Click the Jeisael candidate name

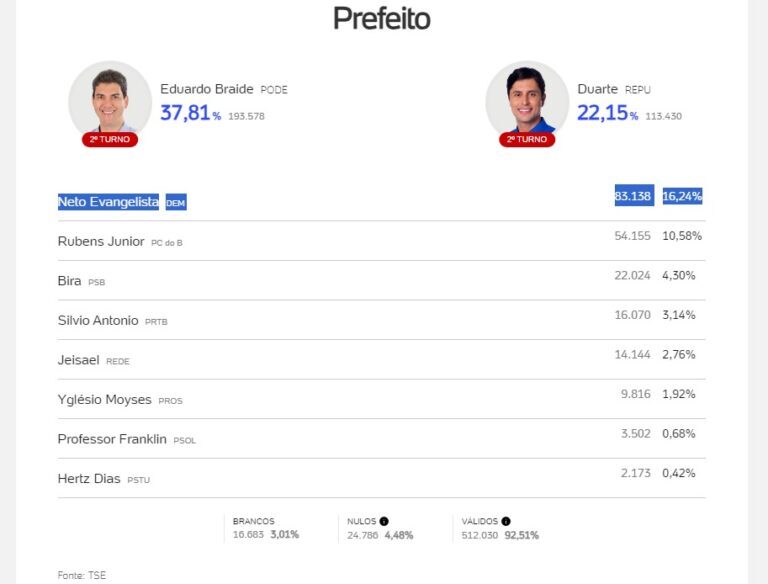point(79,360)
